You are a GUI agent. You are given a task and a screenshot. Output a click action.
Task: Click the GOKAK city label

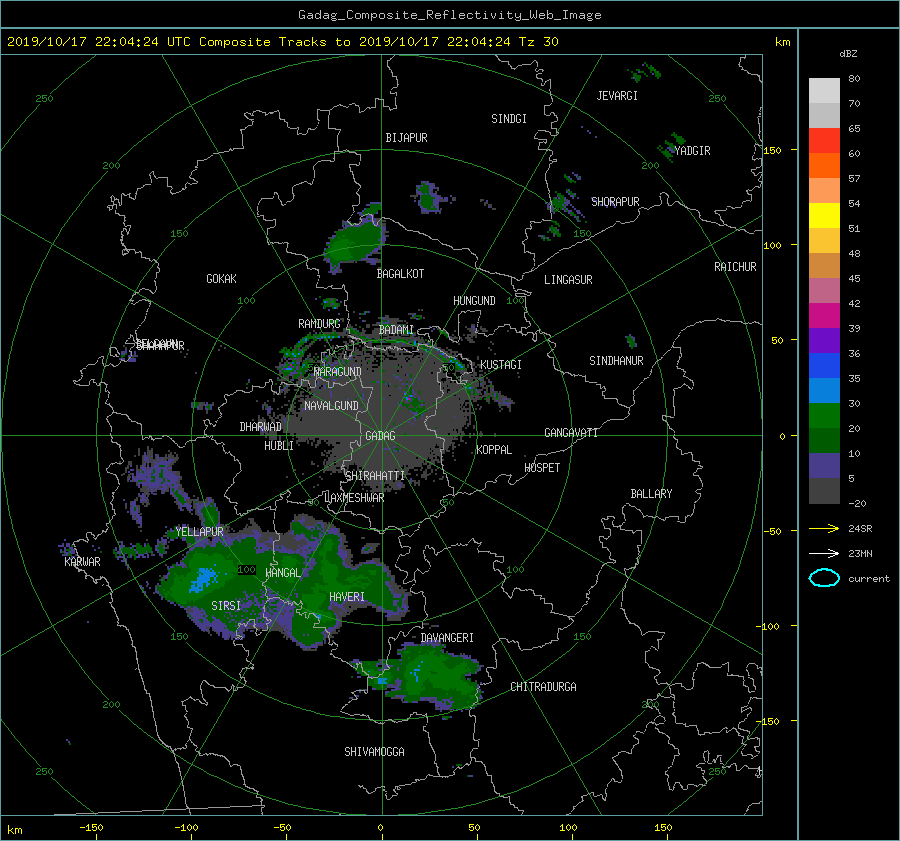[x=221, y=279]
